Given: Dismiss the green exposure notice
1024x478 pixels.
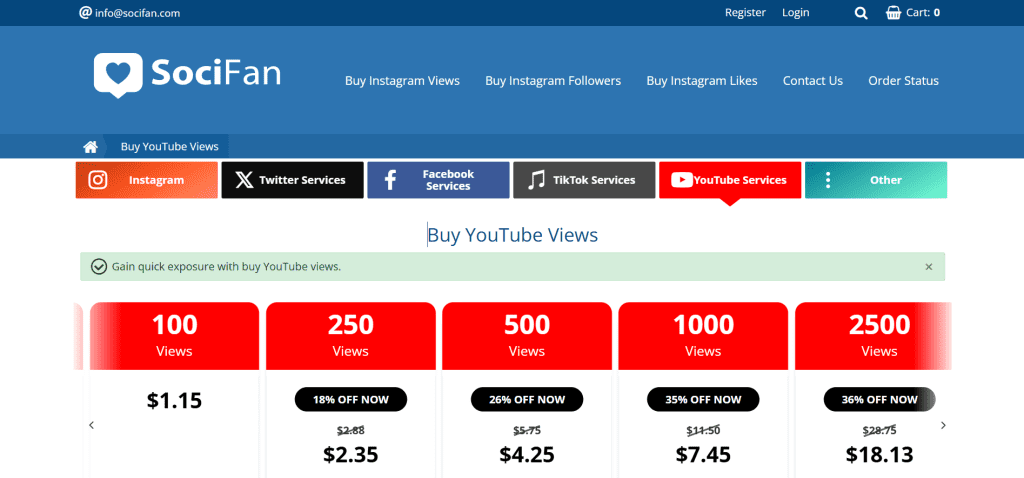Looking at the screenshot, I should [x=929, y=266].
